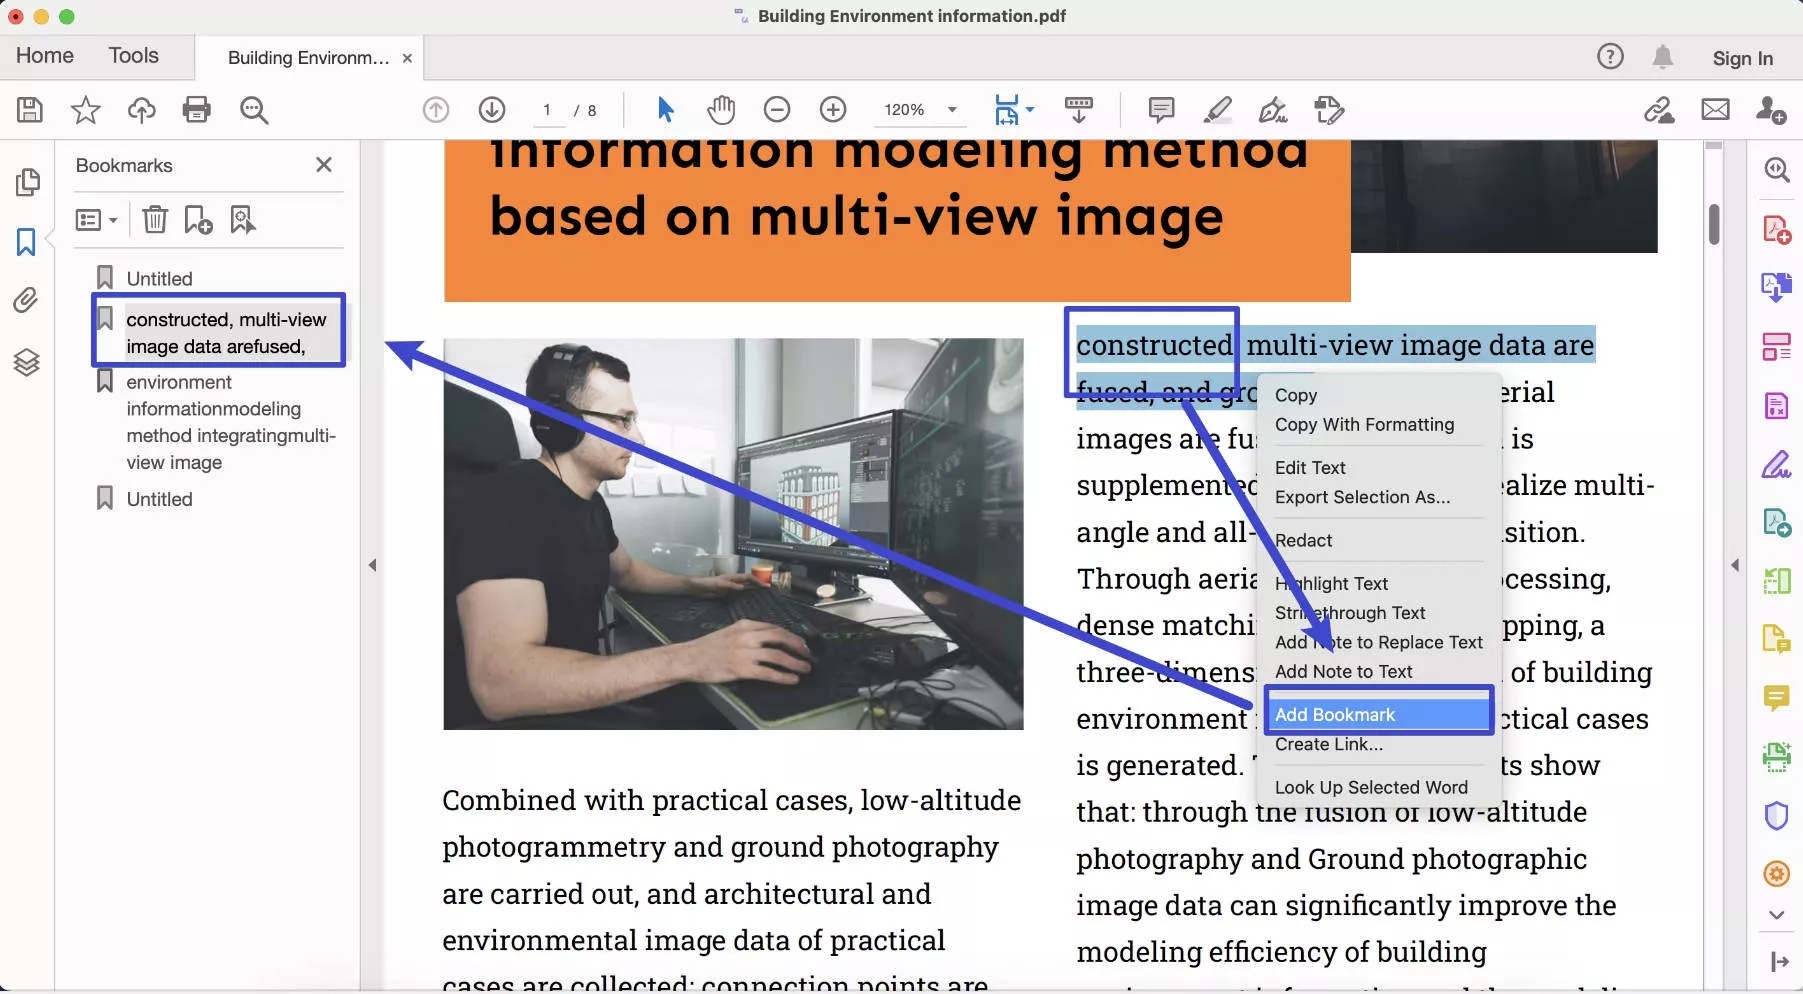Open the Attachments panel paperclip icon

[26, 300]
